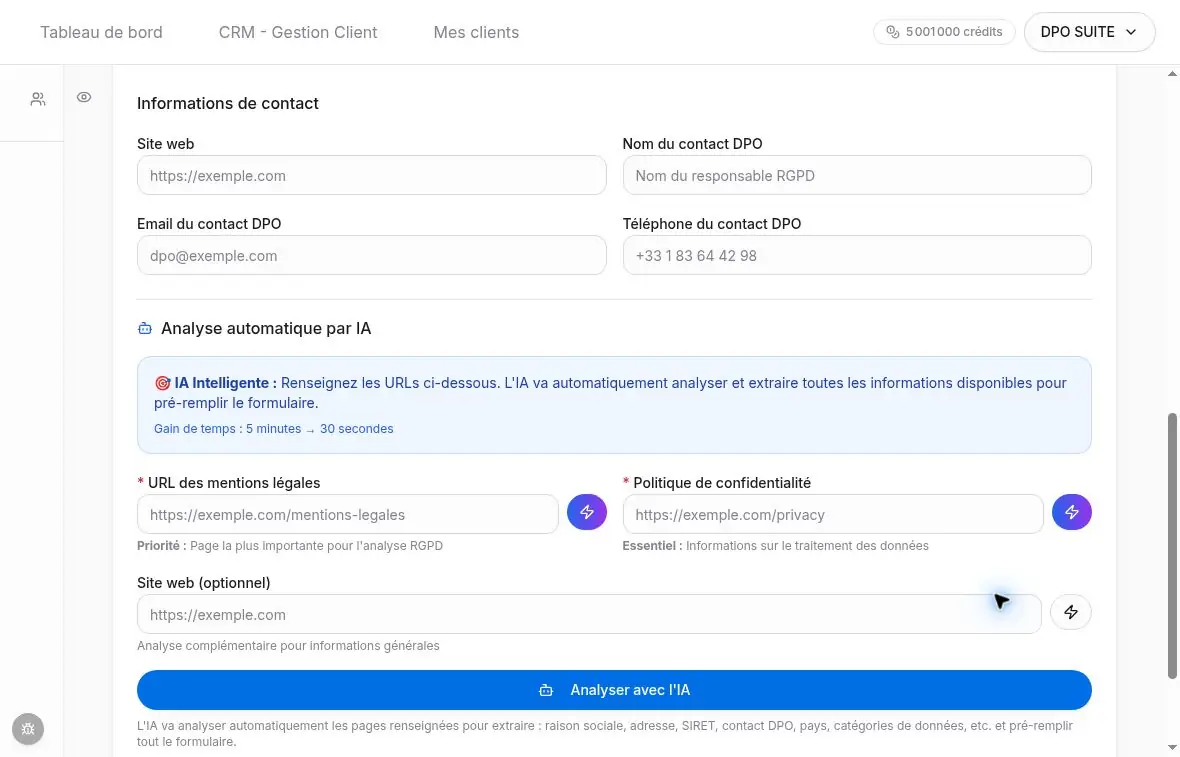Open the users icon in left sidebar
1180x757 pixels.
(38, 99)
